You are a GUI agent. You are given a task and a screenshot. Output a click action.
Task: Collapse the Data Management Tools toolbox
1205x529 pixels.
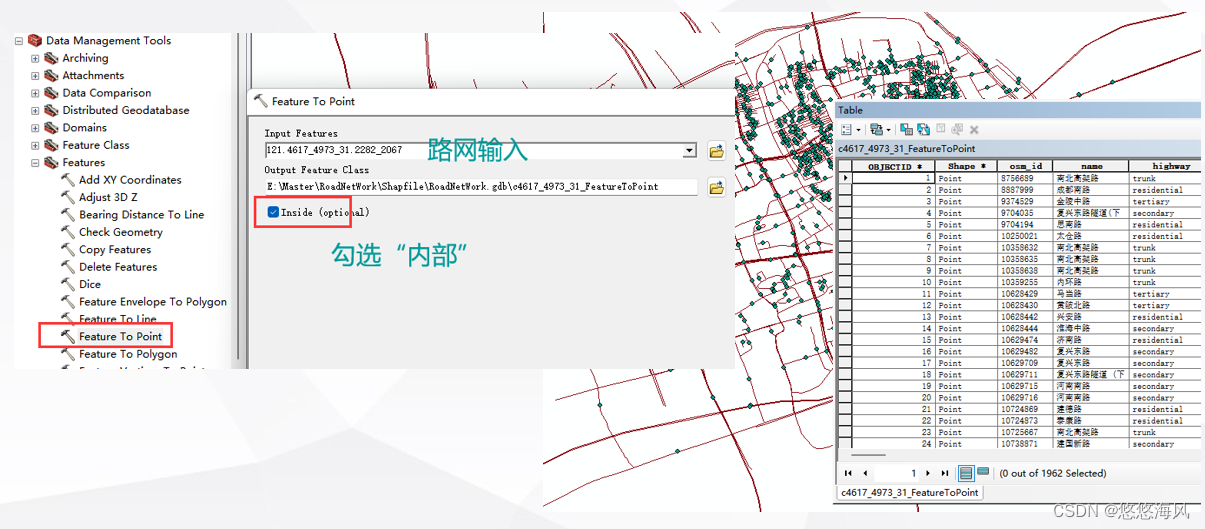tap(19, 41)
